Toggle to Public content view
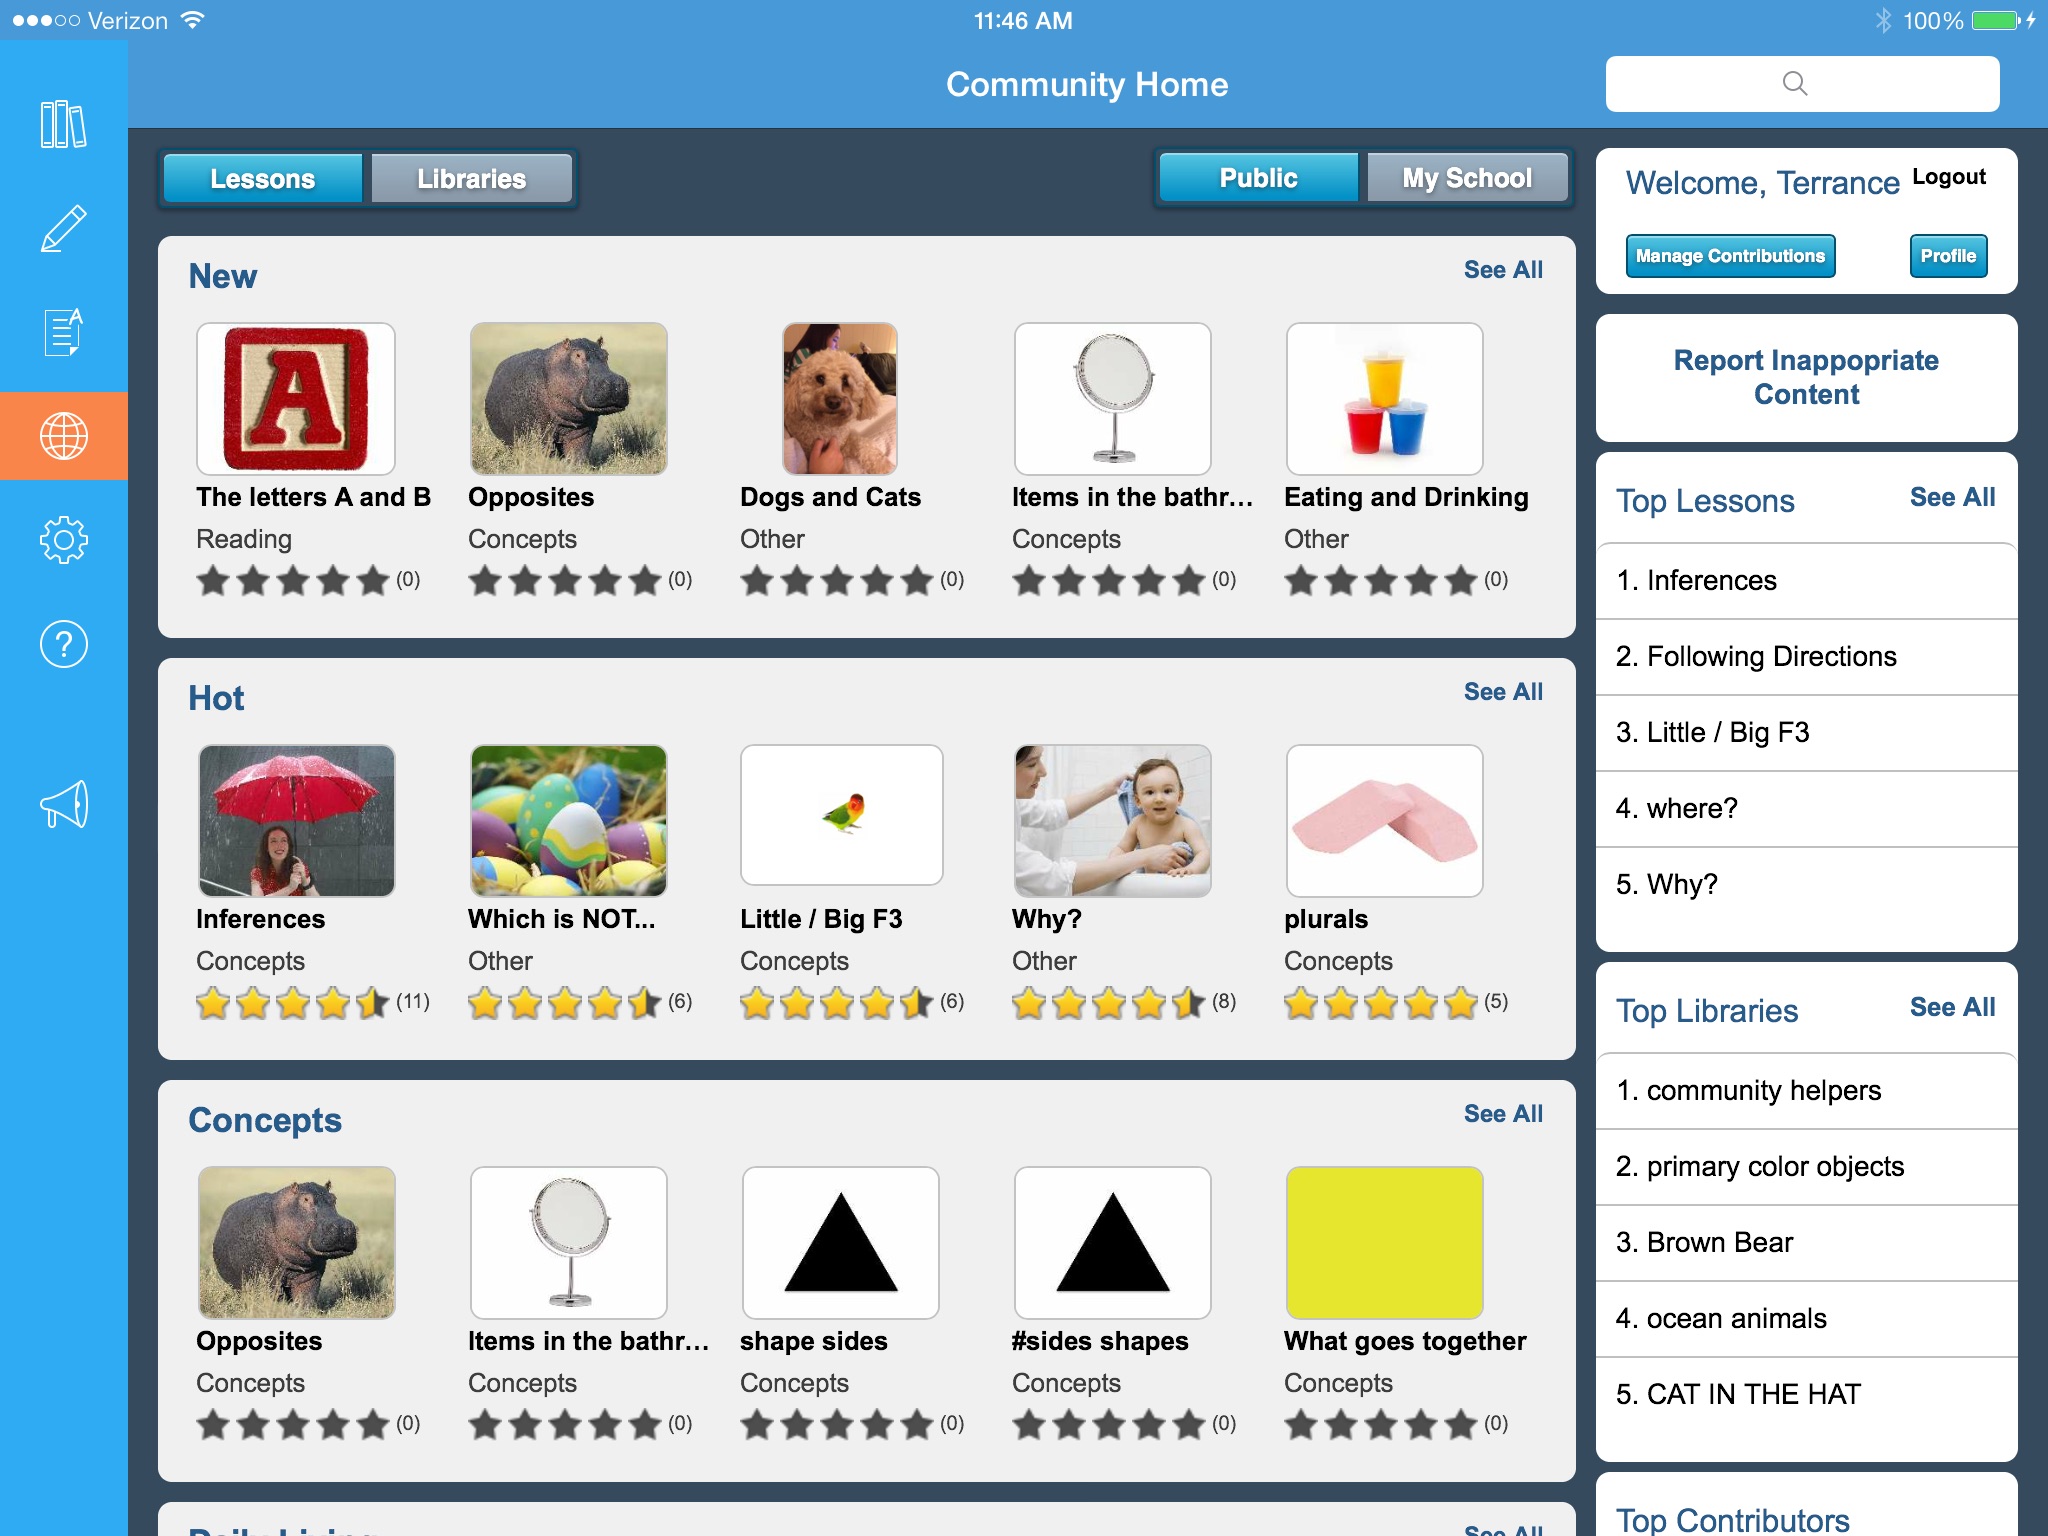 click(x=1258, y=177)
